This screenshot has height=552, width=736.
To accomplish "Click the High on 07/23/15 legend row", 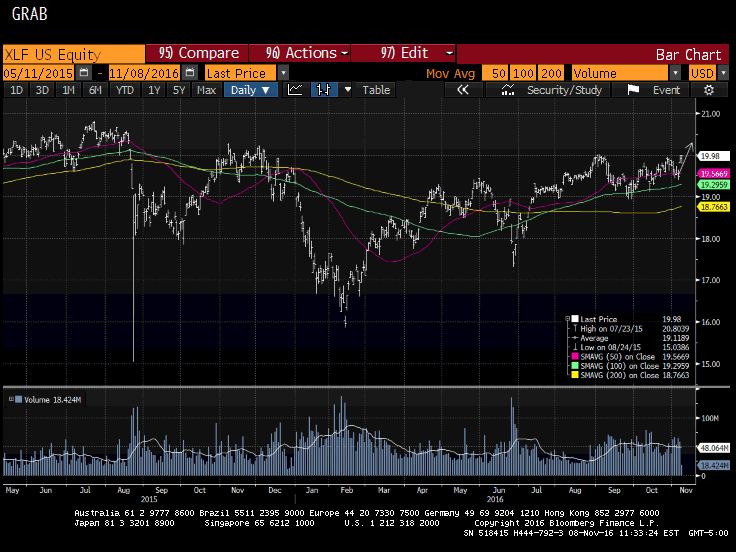I will coord(630,329).
